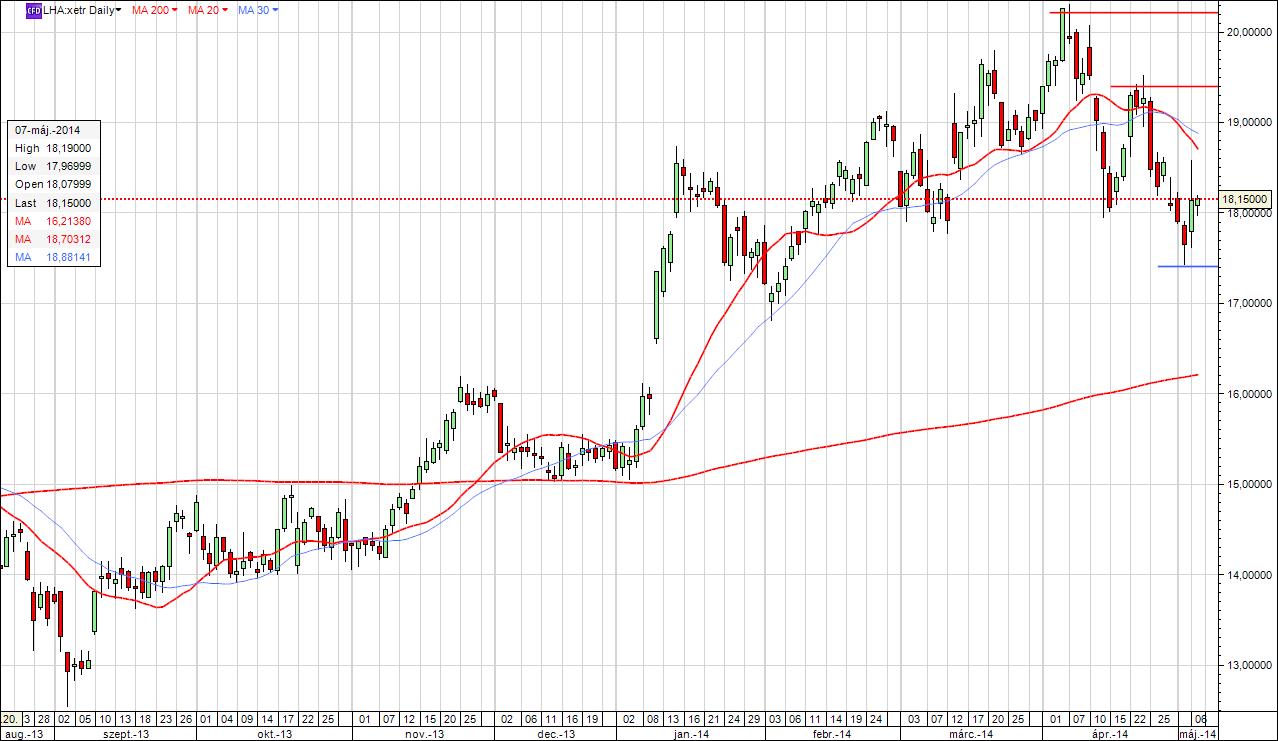The width and height of the screenshot is (1278, 741).
Task: Click the szept.-13 month label
Action: click(124, 734)
